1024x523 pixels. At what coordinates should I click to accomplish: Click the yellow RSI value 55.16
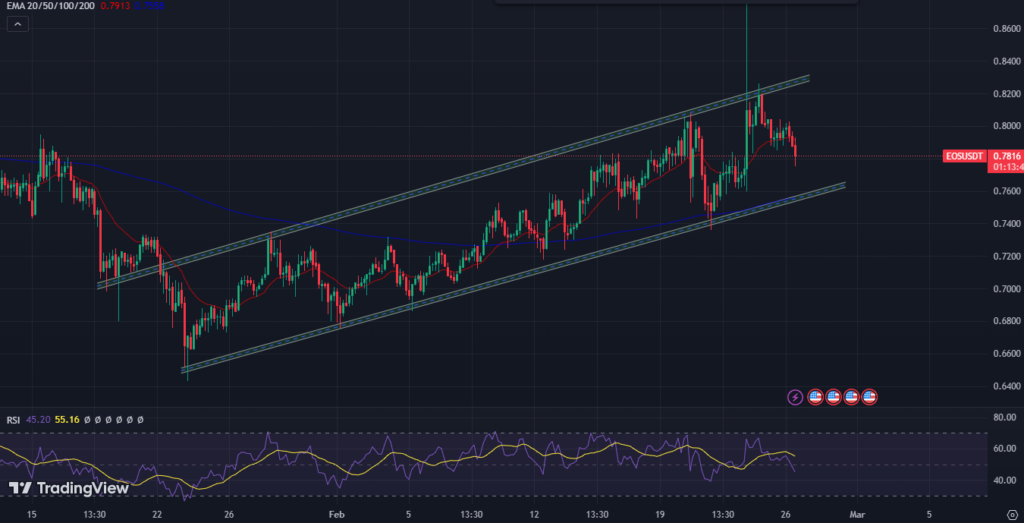point(68,420)
